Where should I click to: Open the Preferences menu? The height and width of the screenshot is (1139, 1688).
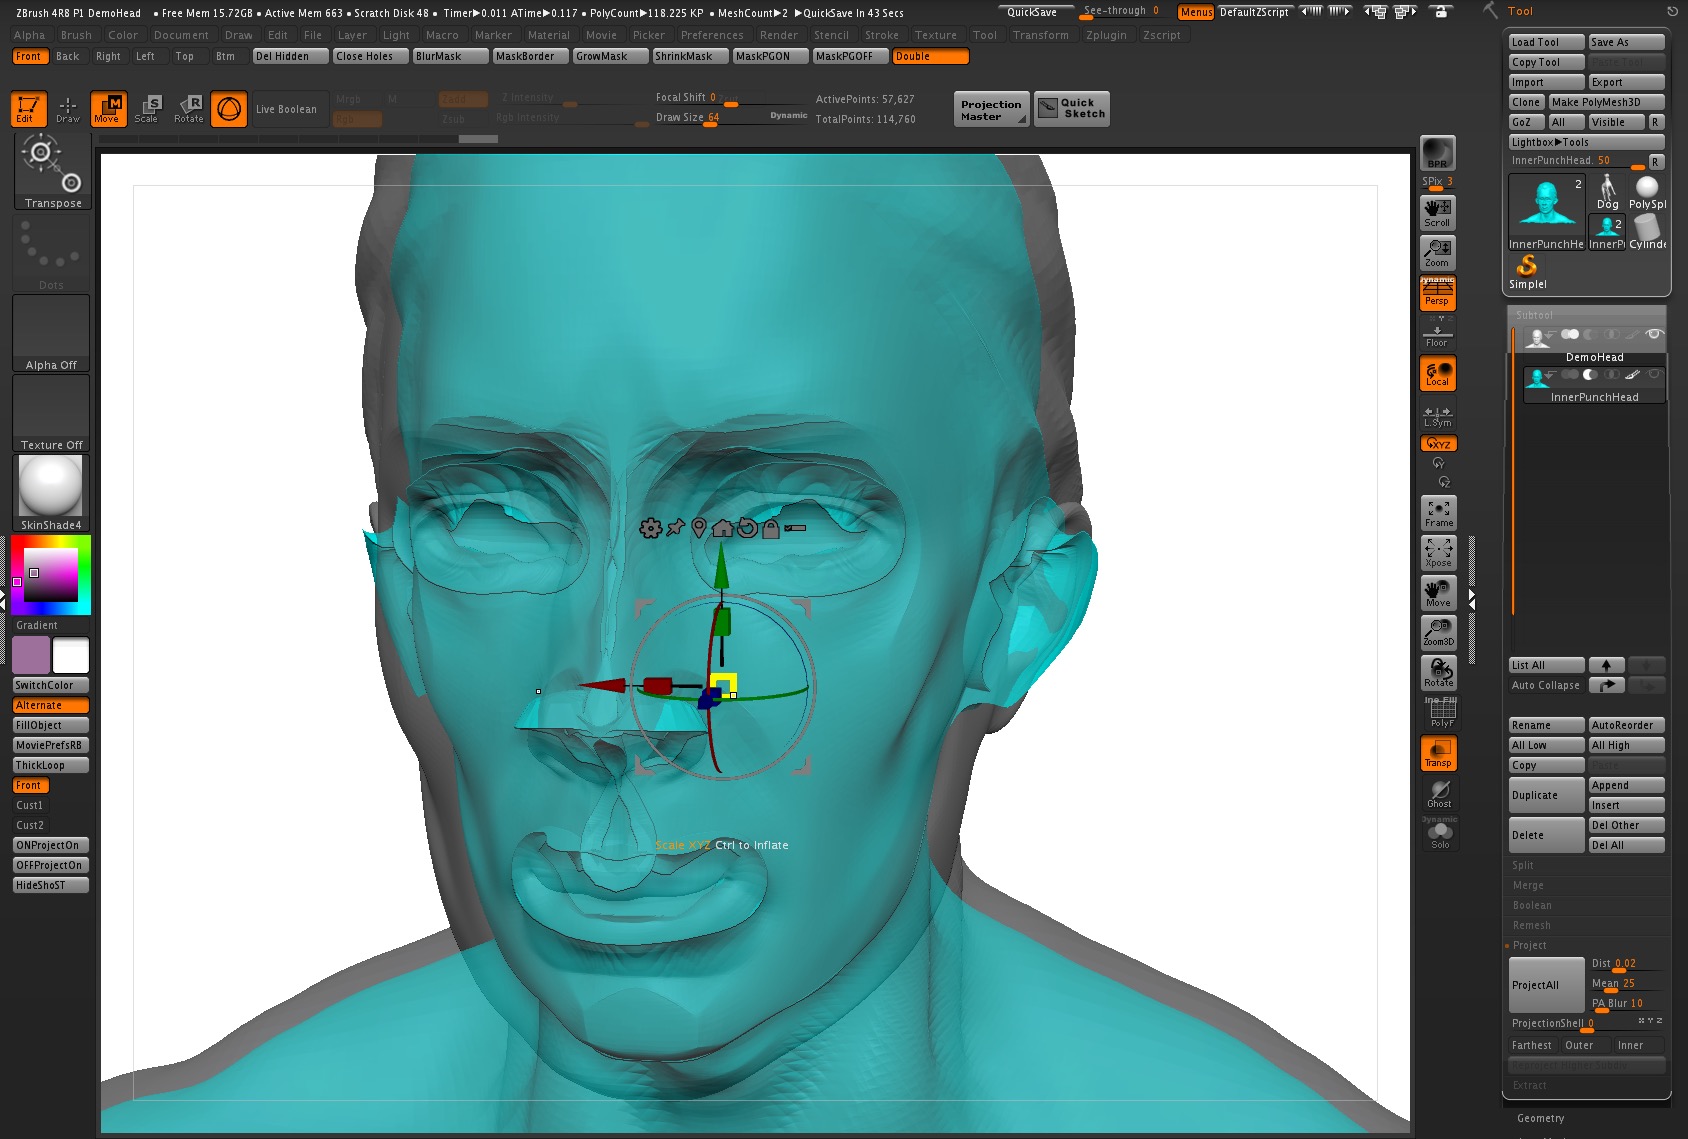(712, 35)
